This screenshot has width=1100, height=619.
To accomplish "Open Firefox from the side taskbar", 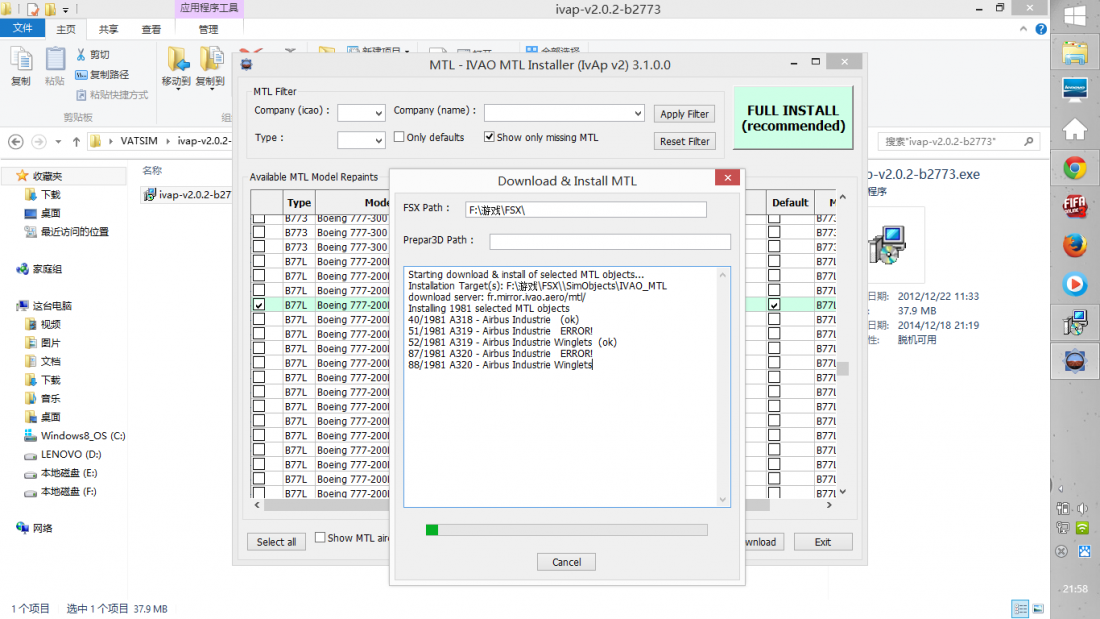I will coord(1075,246).
